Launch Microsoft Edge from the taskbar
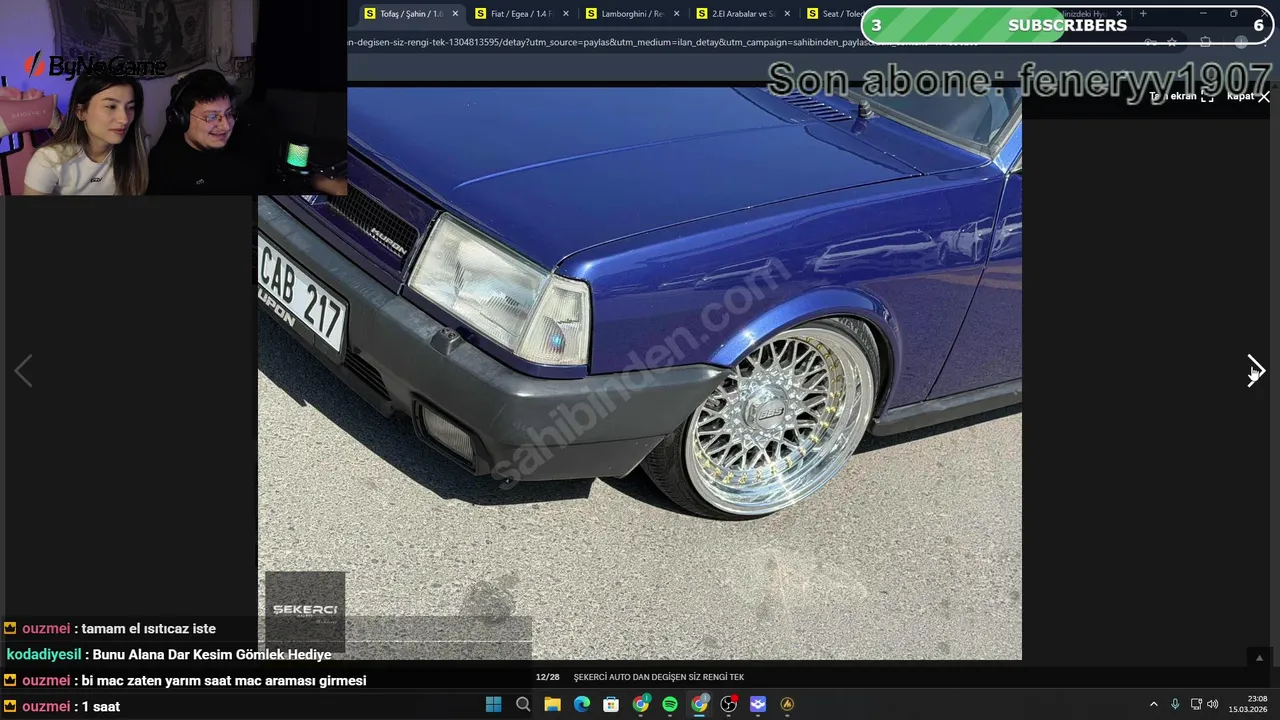Image resolution: width=1280 pixels, height=720 pixels. pos(581,704)
